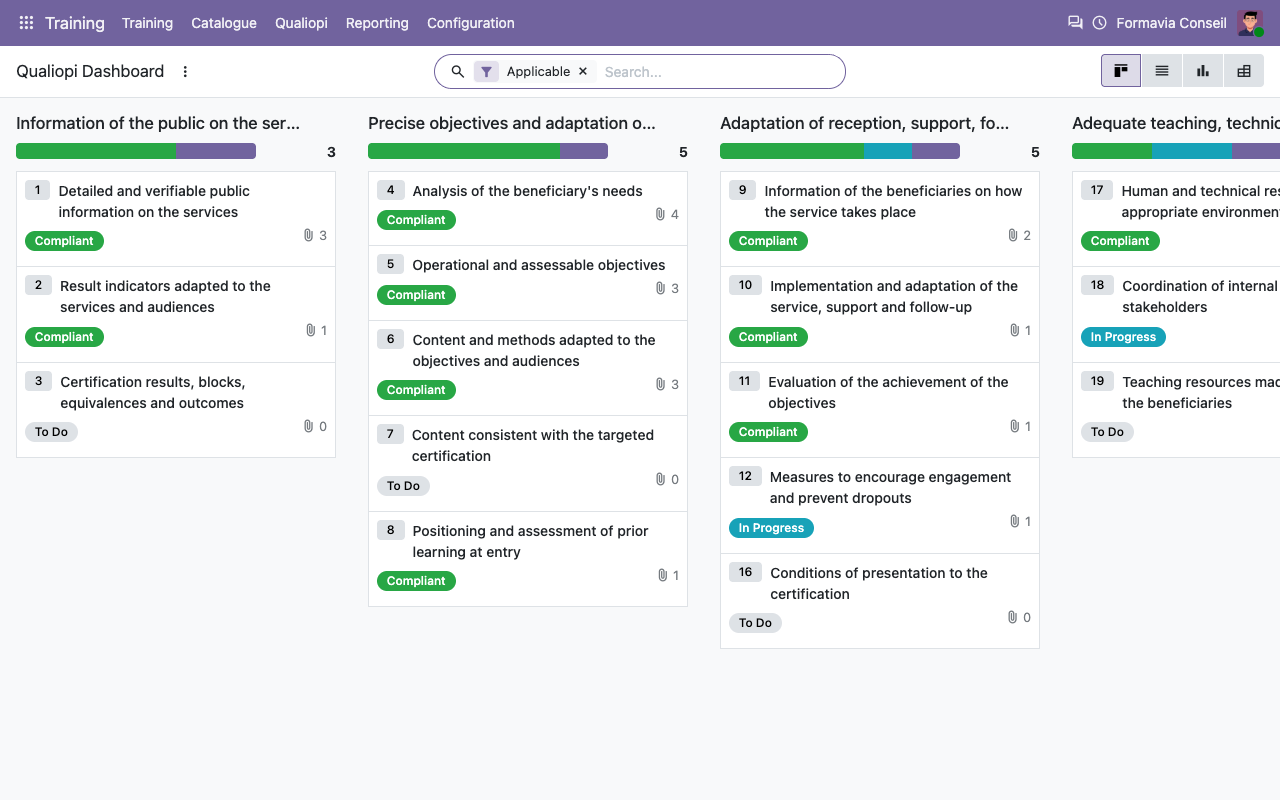Open the messages conversation icon
This screenshot has height=800, width=1280.
pyautogui.click(x=1075, y=23)
